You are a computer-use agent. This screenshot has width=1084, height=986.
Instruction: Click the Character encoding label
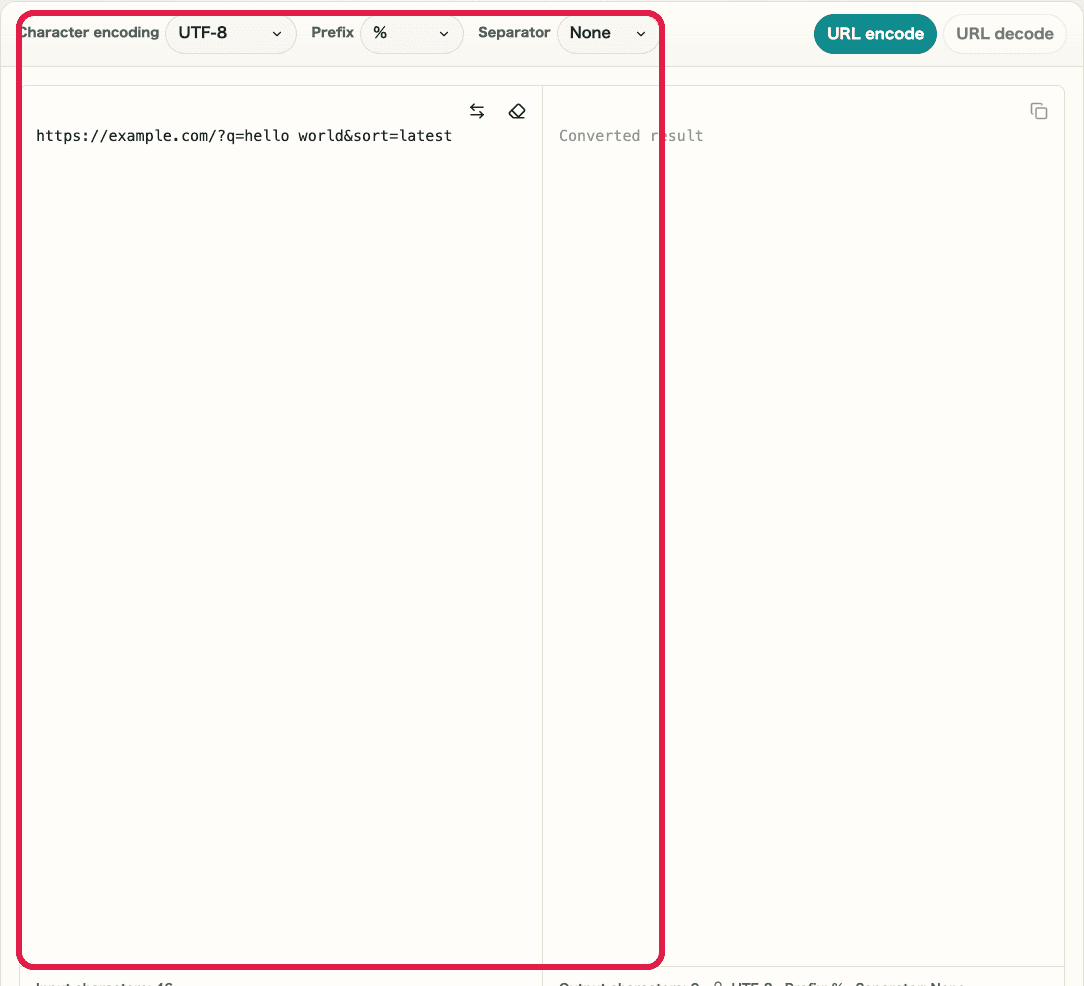(88, 32)
